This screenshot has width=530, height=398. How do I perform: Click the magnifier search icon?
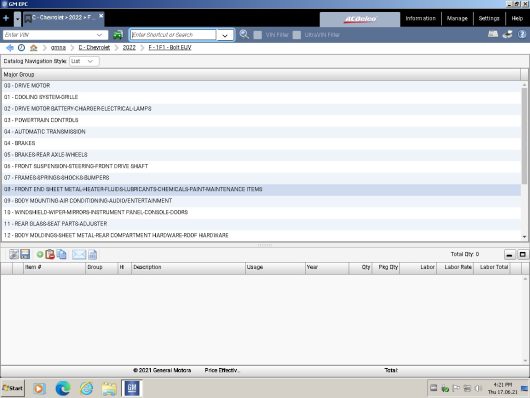[244, 34]
